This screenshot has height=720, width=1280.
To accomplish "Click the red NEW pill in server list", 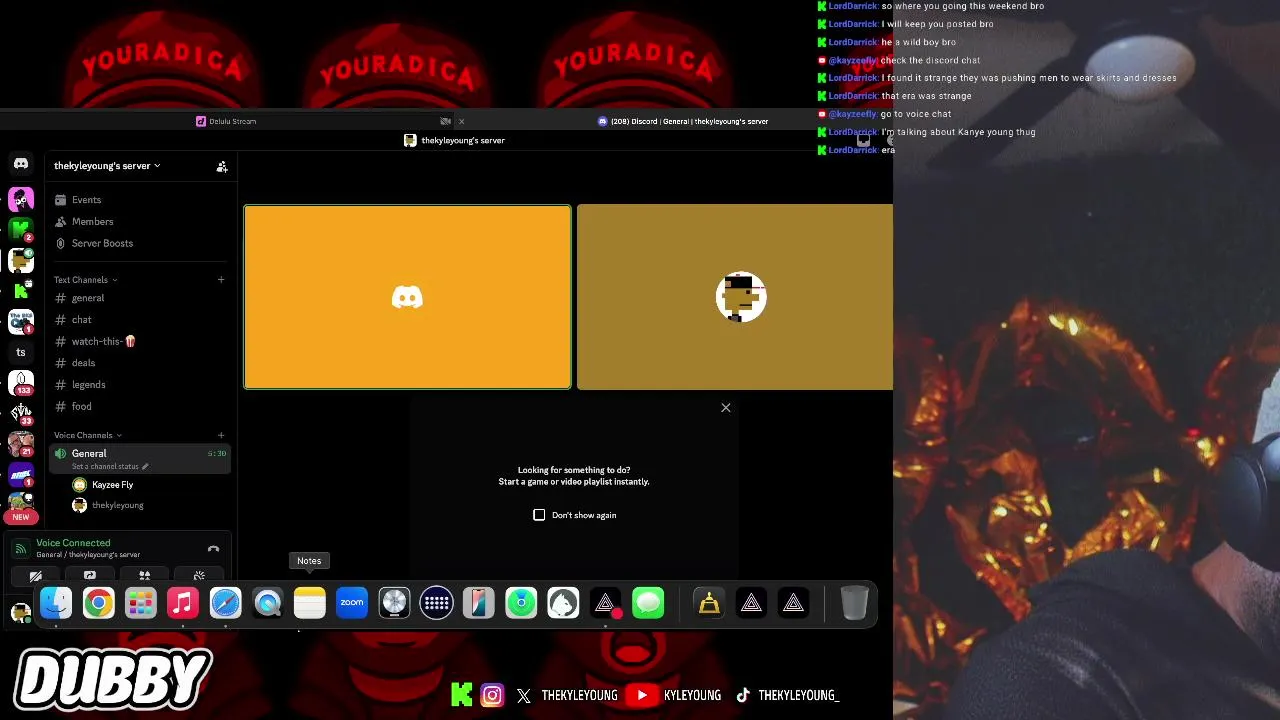I will tap(21, 517).
